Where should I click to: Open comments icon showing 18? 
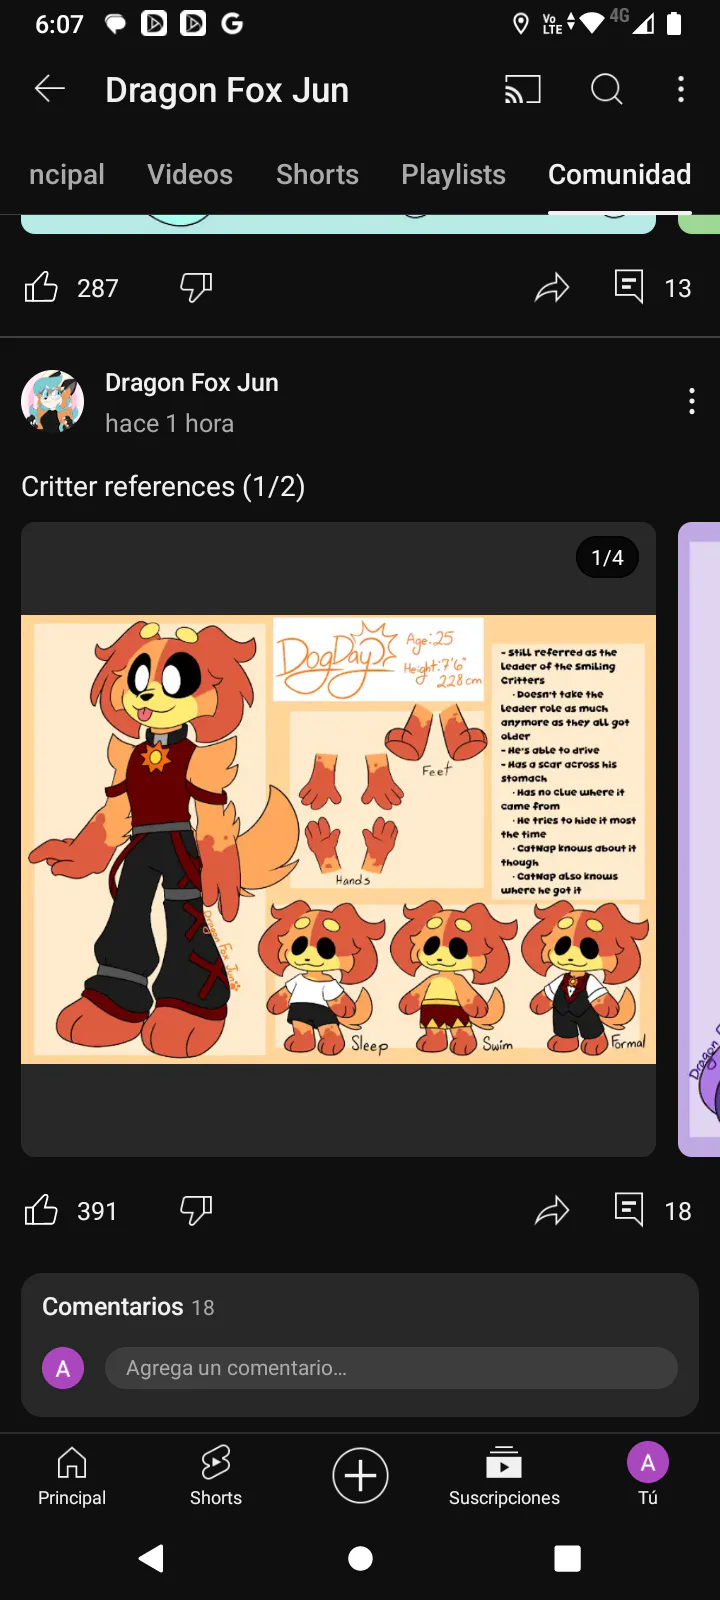629,1210
